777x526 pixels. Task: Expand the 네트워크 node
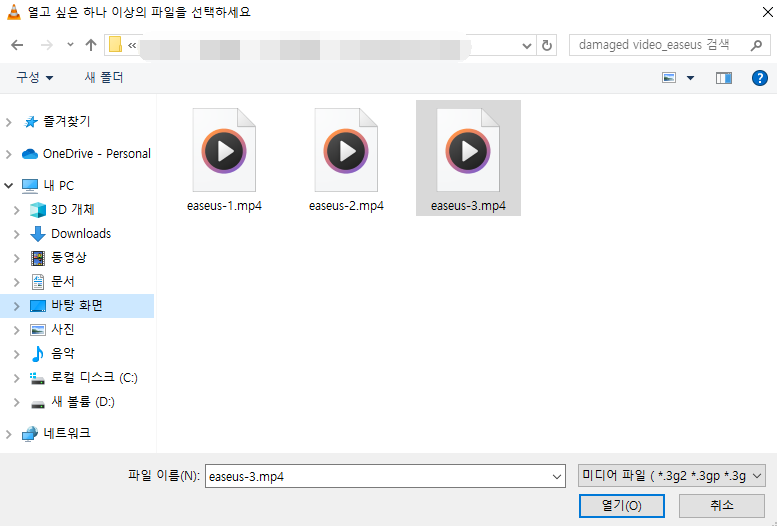pos(8,434)
